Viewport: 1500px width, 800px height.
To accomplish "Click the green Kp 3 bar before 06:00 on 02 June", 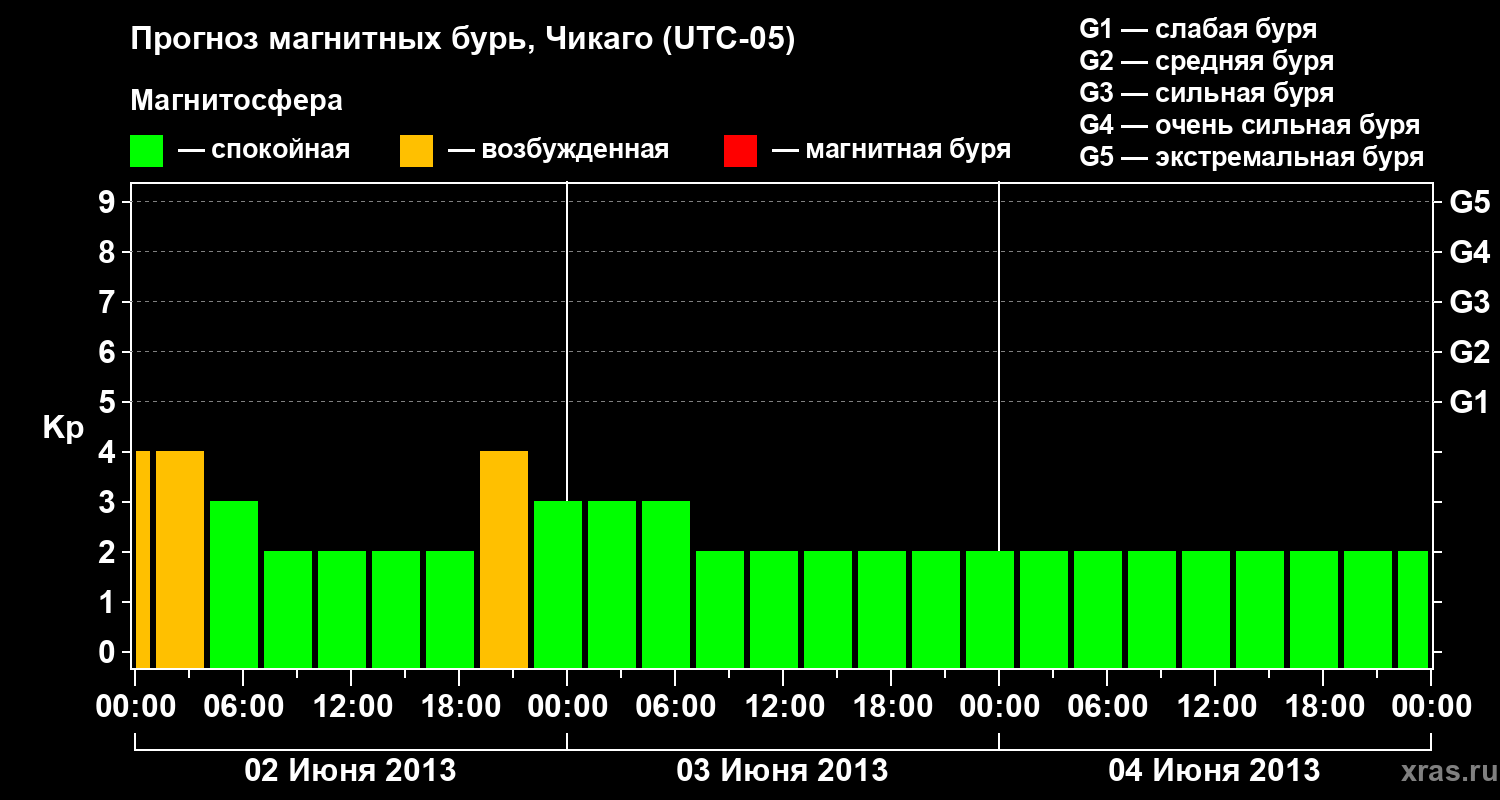I will (x=234, y=584).
